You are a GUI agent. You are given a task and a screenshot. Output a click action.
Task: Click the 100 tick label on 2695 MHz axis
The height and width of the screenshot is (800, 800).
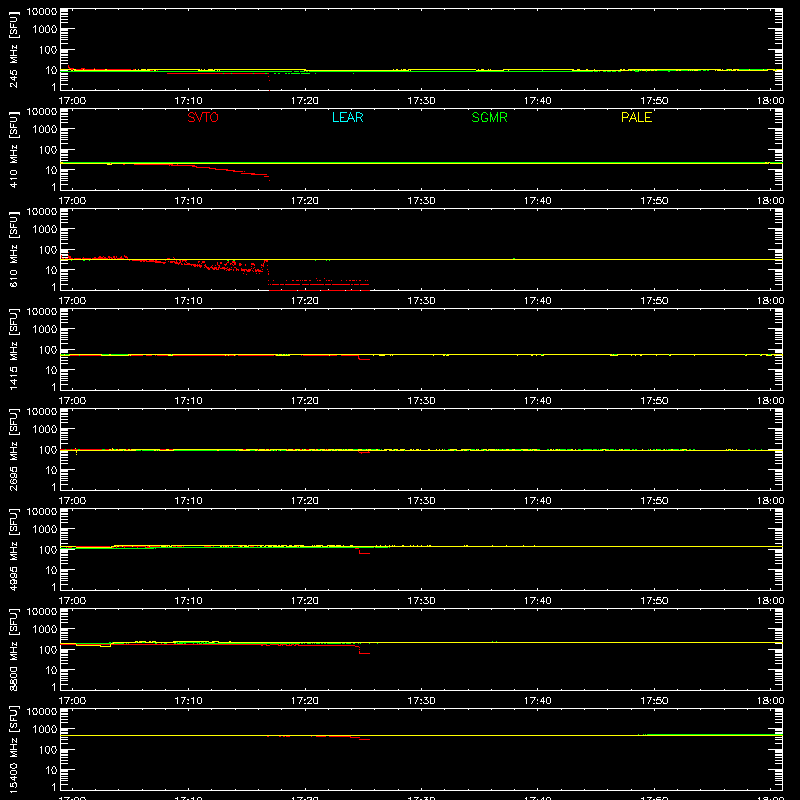[x=48, y=450]
